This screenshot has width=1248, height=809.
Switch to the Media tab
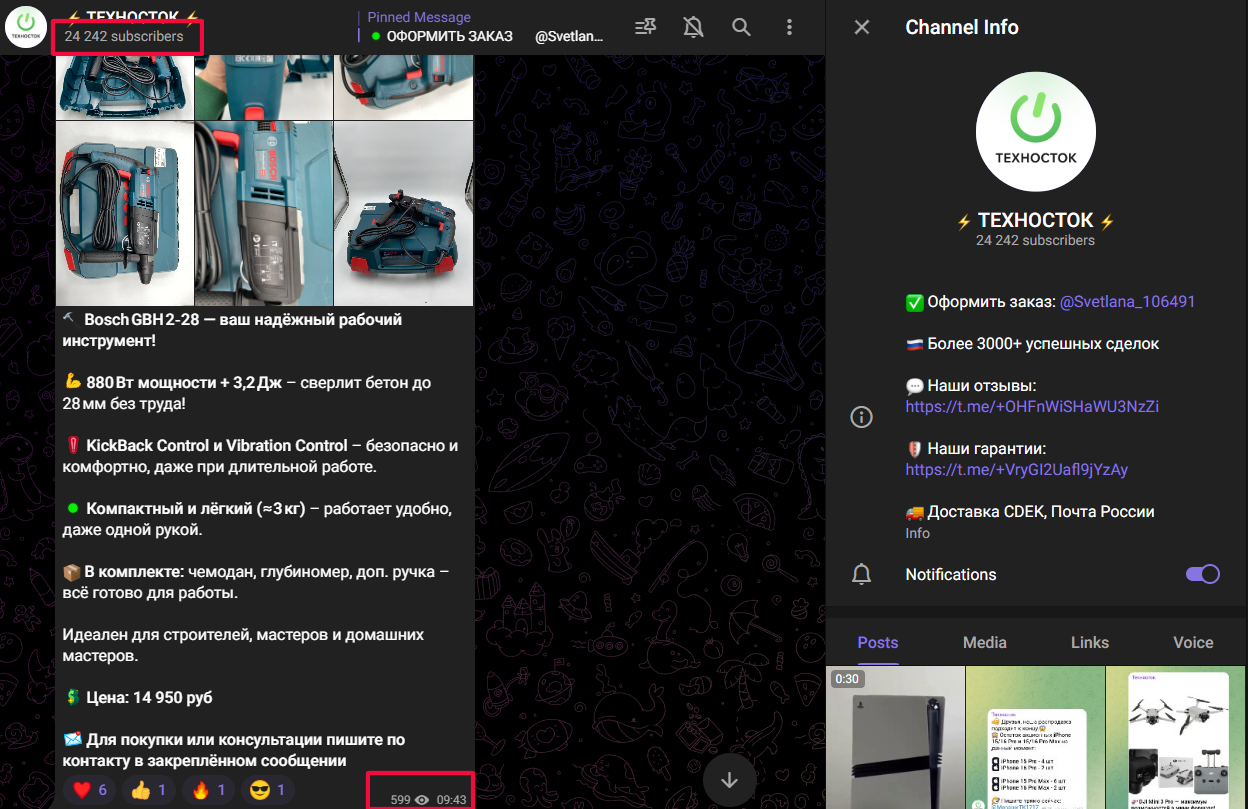point(985,642)
